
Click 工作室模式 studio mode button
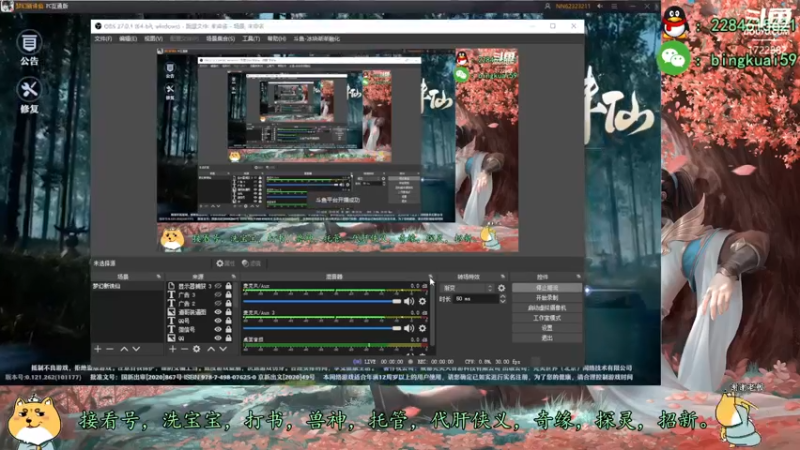click(x=547, y=318)
